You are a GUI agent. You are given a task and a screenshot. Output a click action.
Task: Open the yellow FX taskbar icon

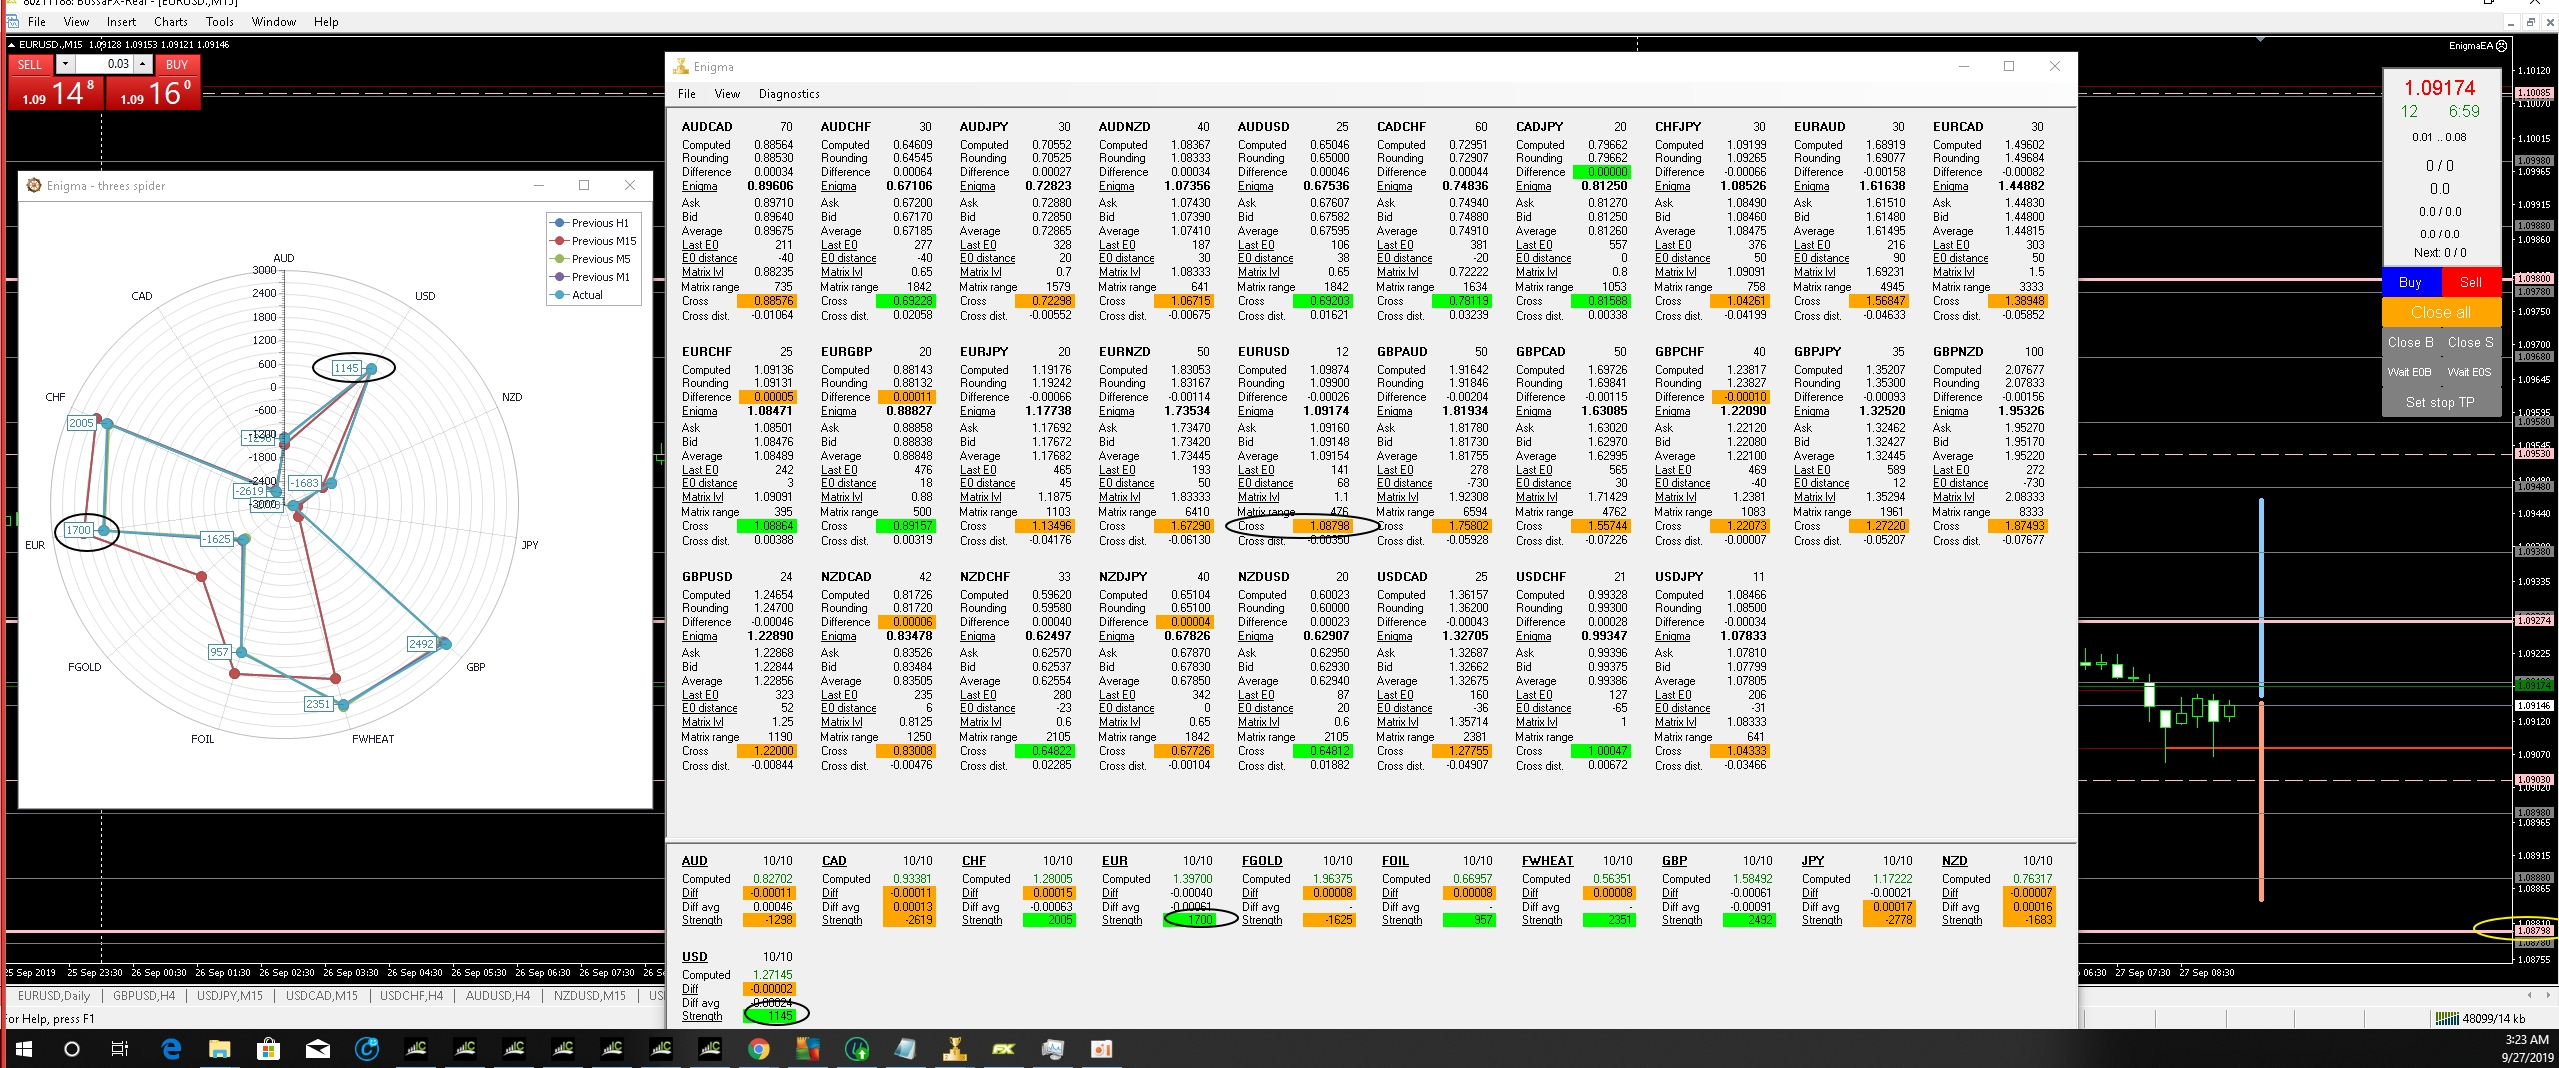[1003, 1049]
